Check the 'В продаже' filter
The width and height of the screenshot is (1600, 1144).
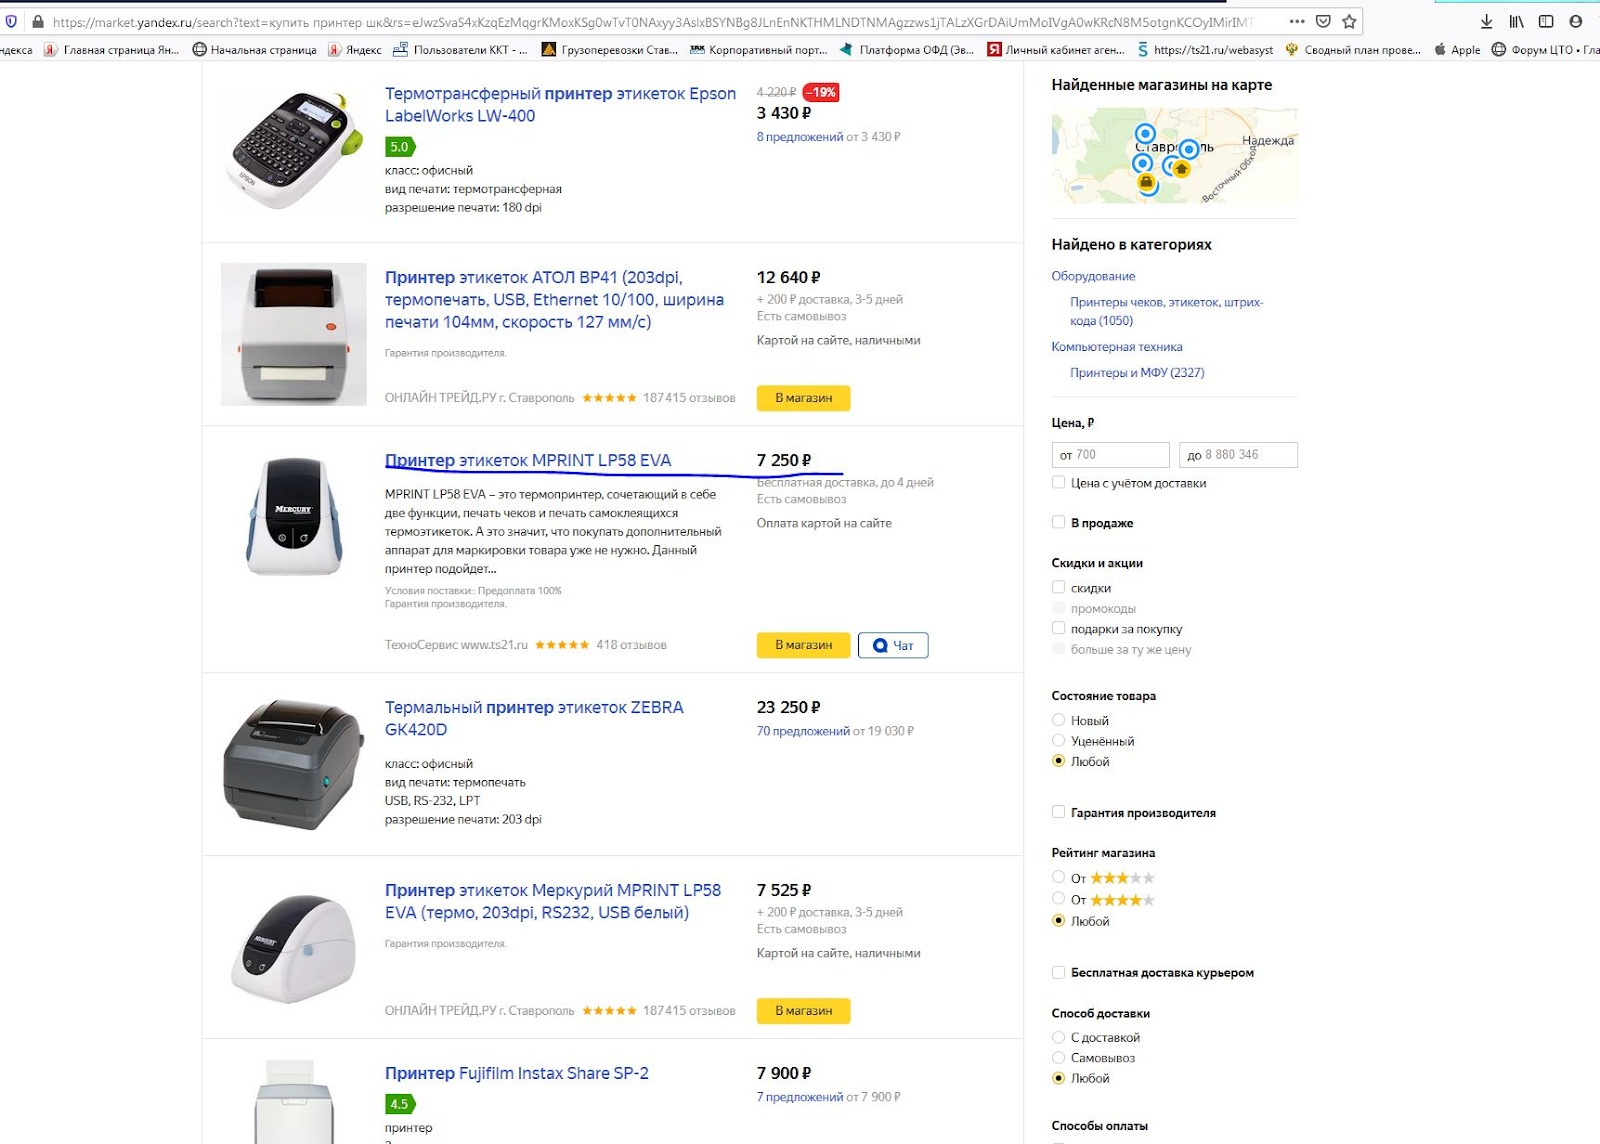pyautogui.click(x=1058, y=522)
